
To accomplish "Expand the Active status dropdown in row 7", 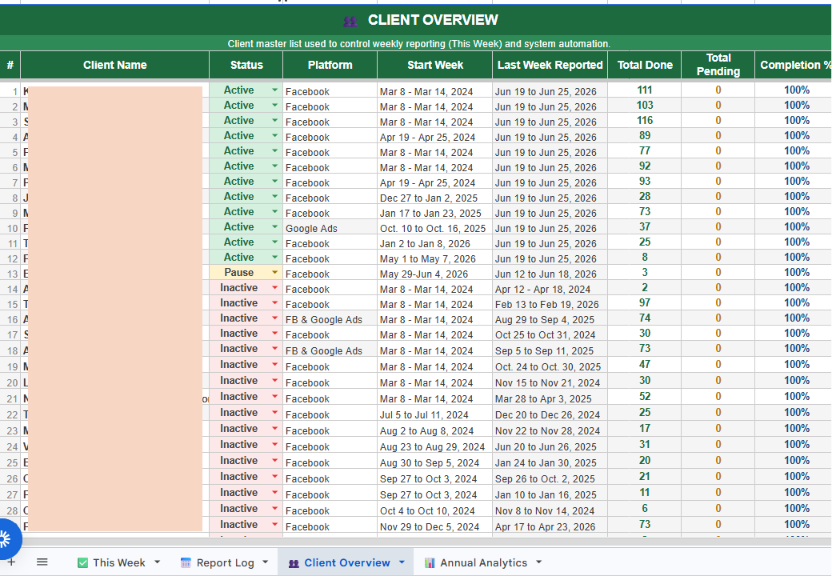I will click(274, 181).
